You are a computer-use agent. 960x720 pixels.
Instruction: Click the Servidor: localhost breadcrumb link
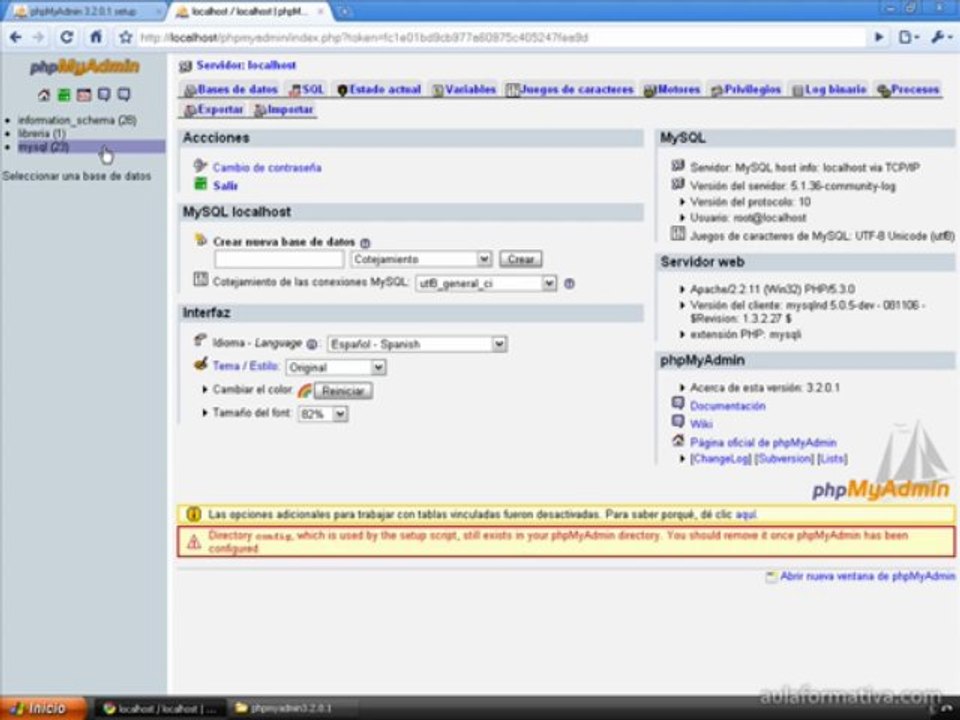[x=246, y=66]
